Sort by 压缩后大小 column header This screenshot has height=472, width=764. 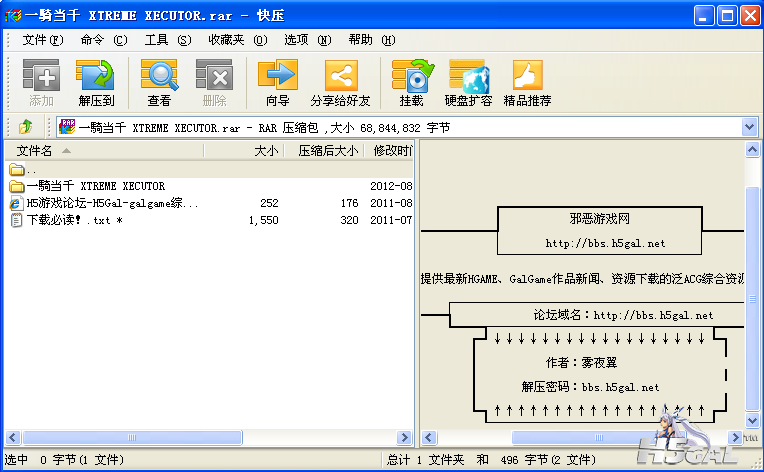(327, 151)
